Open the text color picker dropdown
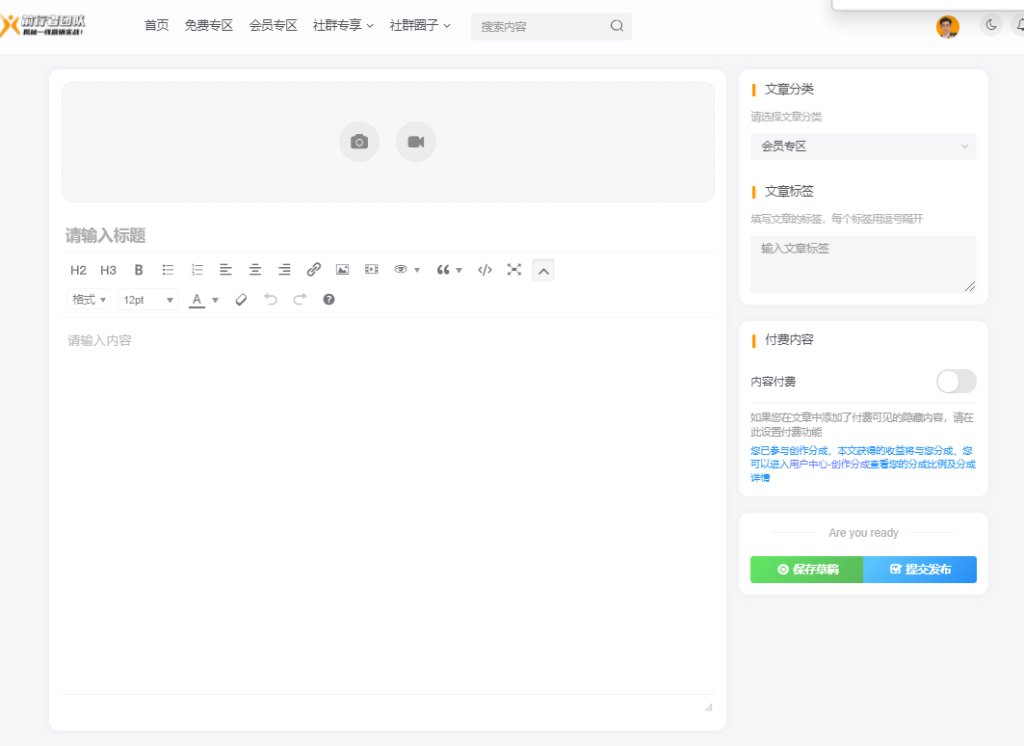 pyautogui.click(x=215, y=299)
